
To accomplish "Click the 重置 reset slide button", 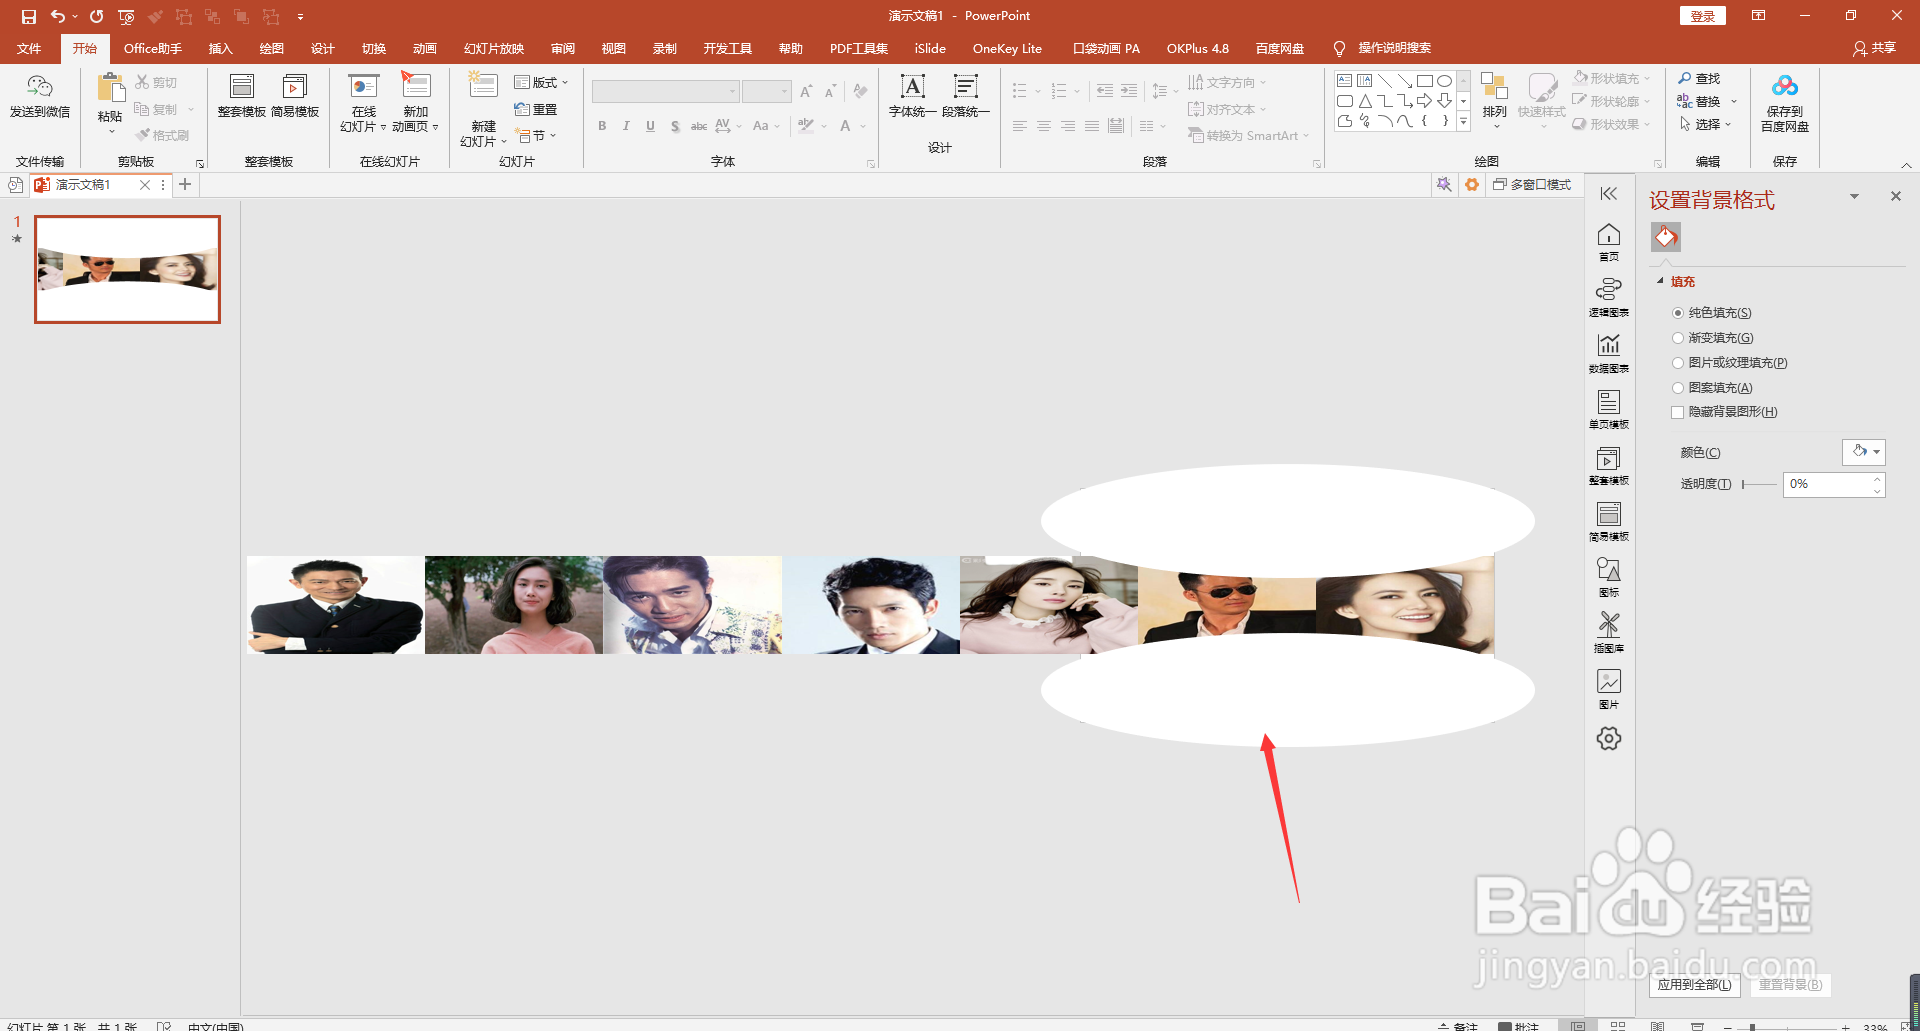I will 536,109.
